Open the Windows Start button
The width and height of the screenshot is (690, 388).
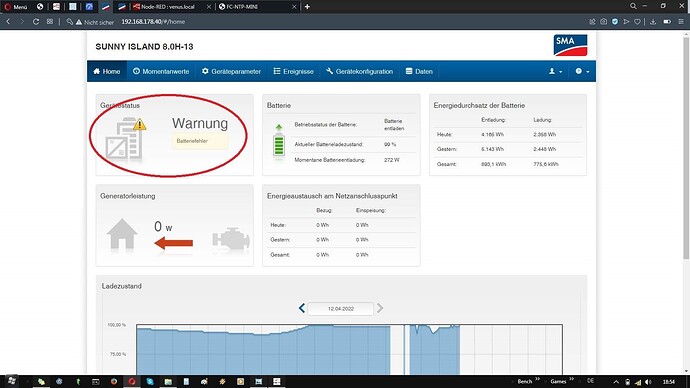[11, 381]
